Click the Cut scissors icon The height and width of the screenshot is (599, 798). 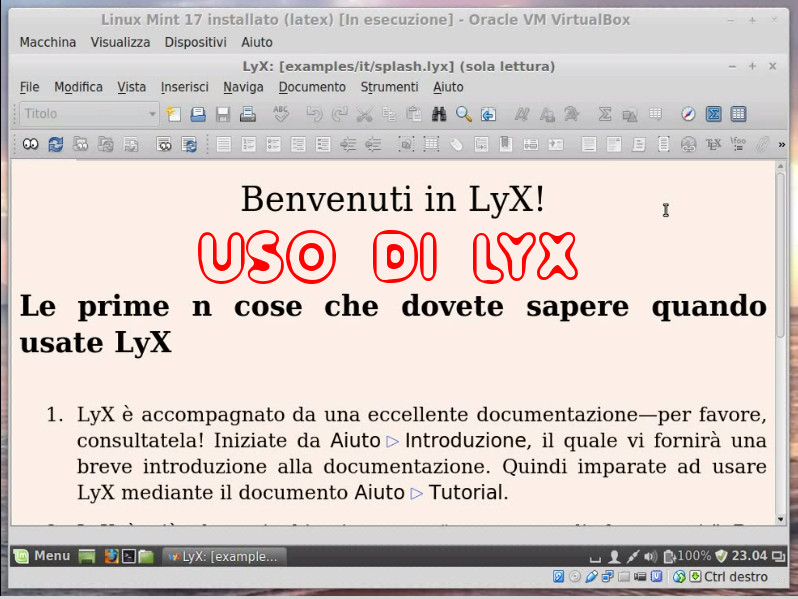(x=364, y=114)
